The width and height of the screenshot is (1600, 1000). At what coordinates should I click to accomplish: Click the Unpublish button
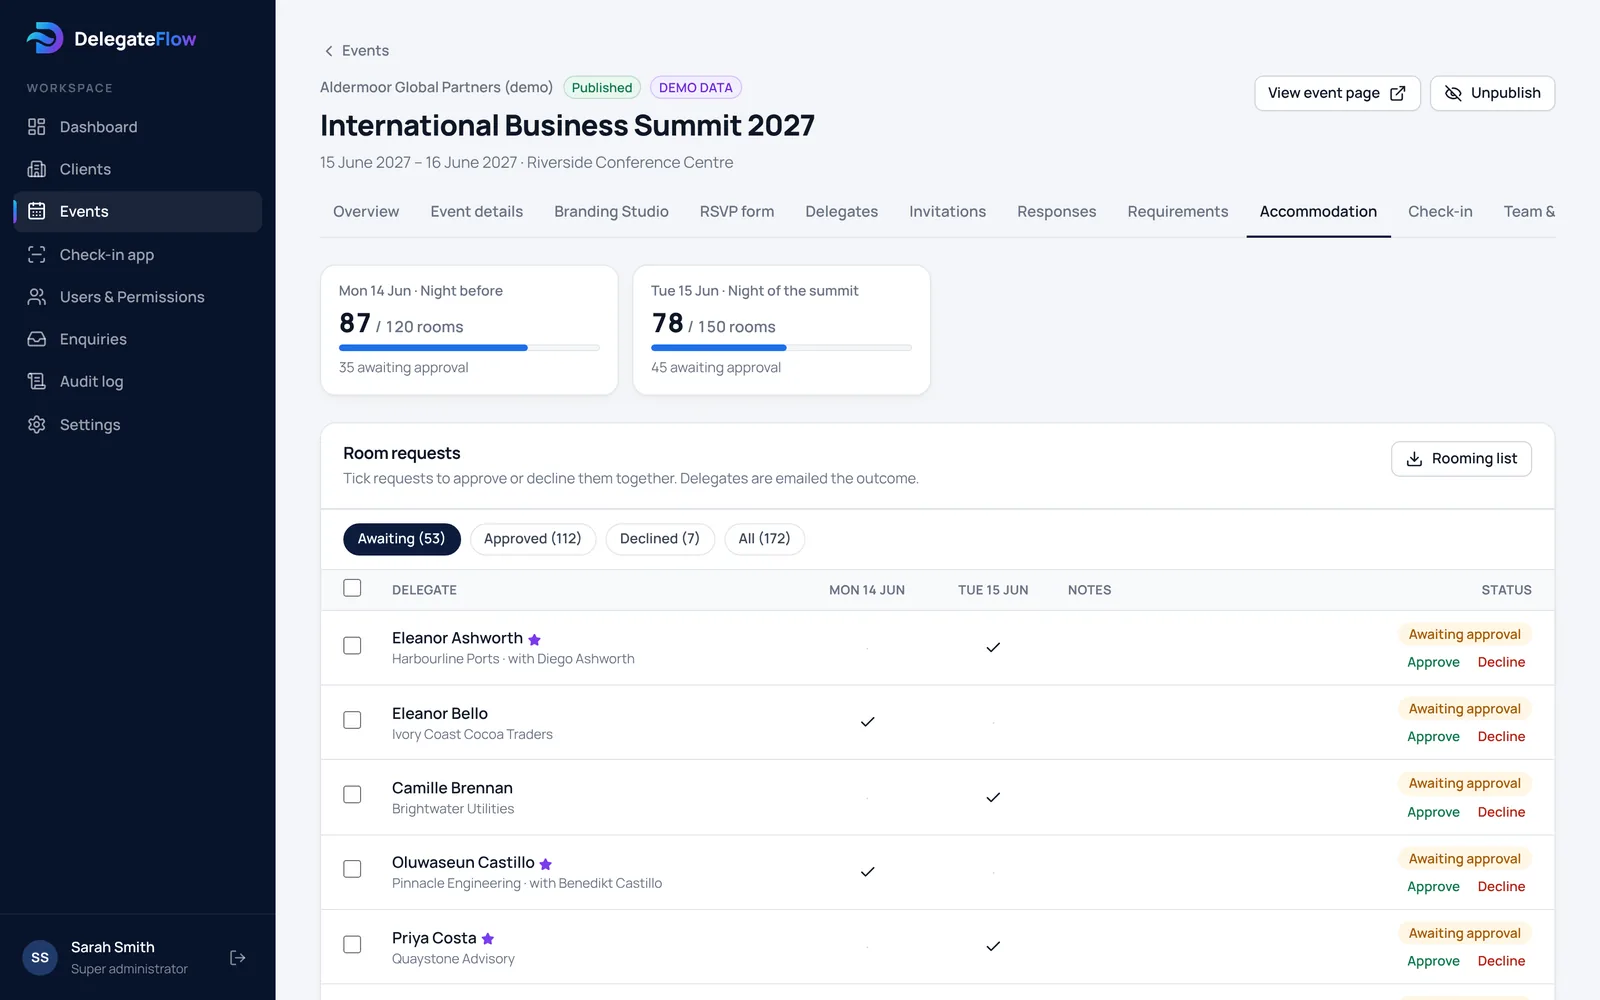(x=1492, y=93)
